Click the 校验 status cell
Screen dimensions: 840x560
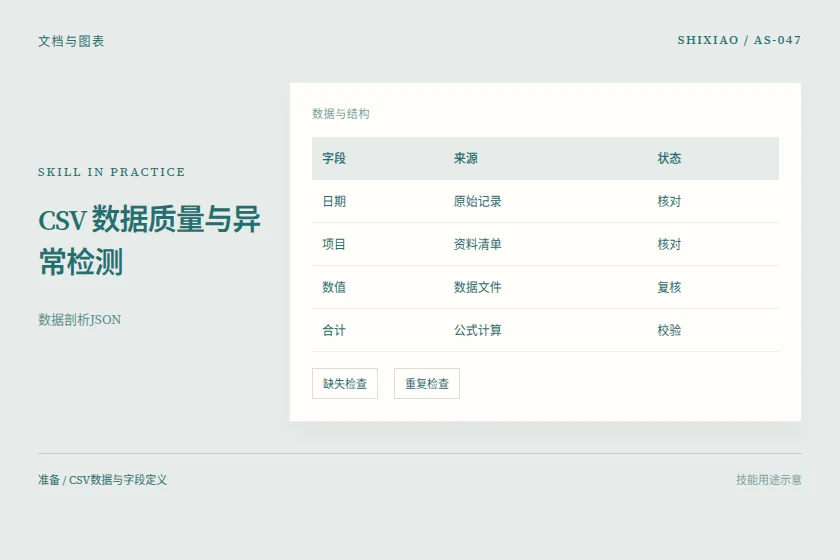pyautogui.click(x=669, y=330)
